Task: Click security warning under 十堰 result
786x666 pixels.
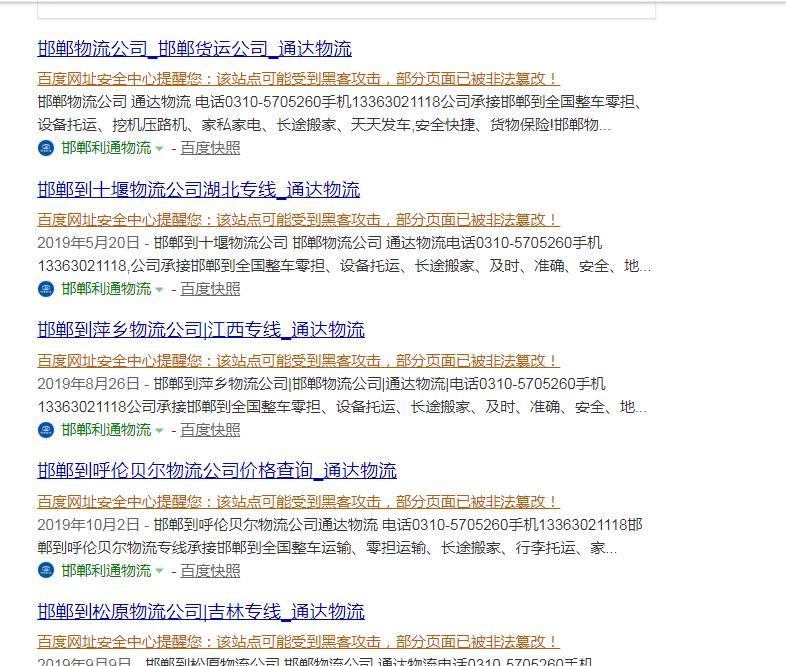Action: tap(298, 219)
